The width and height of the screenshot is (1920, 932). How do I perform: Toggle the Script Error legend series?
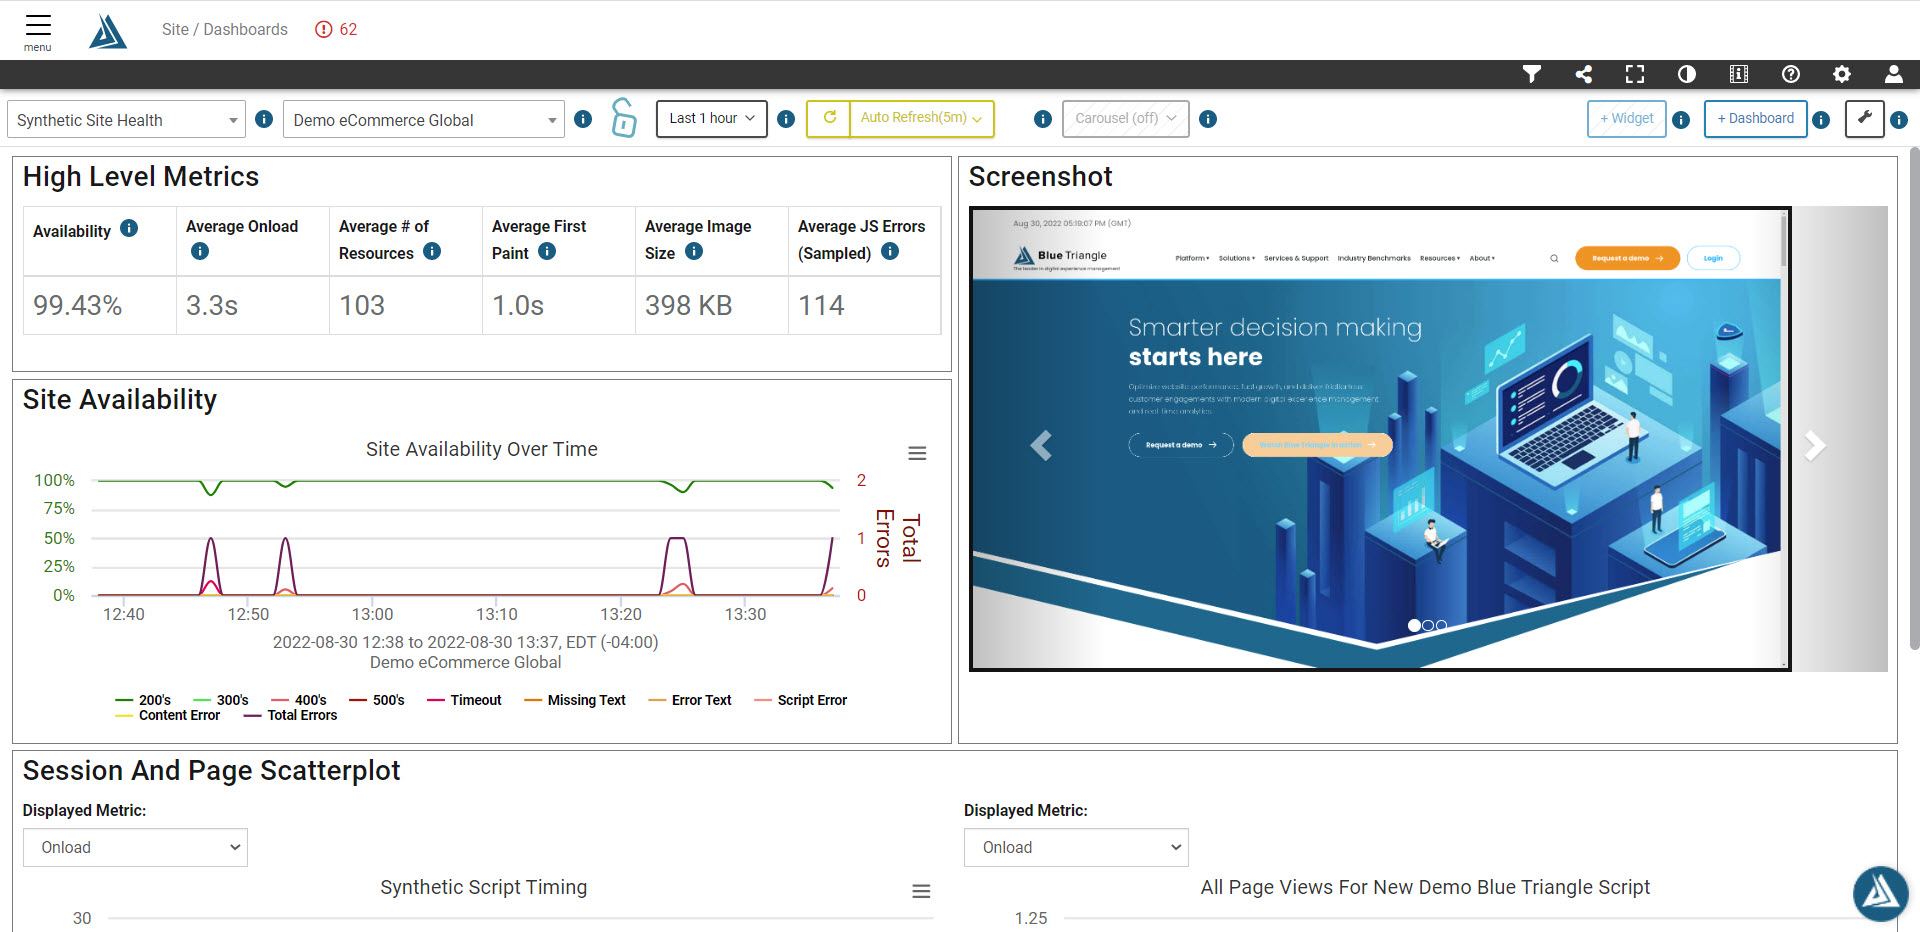(x=801, y=700)
